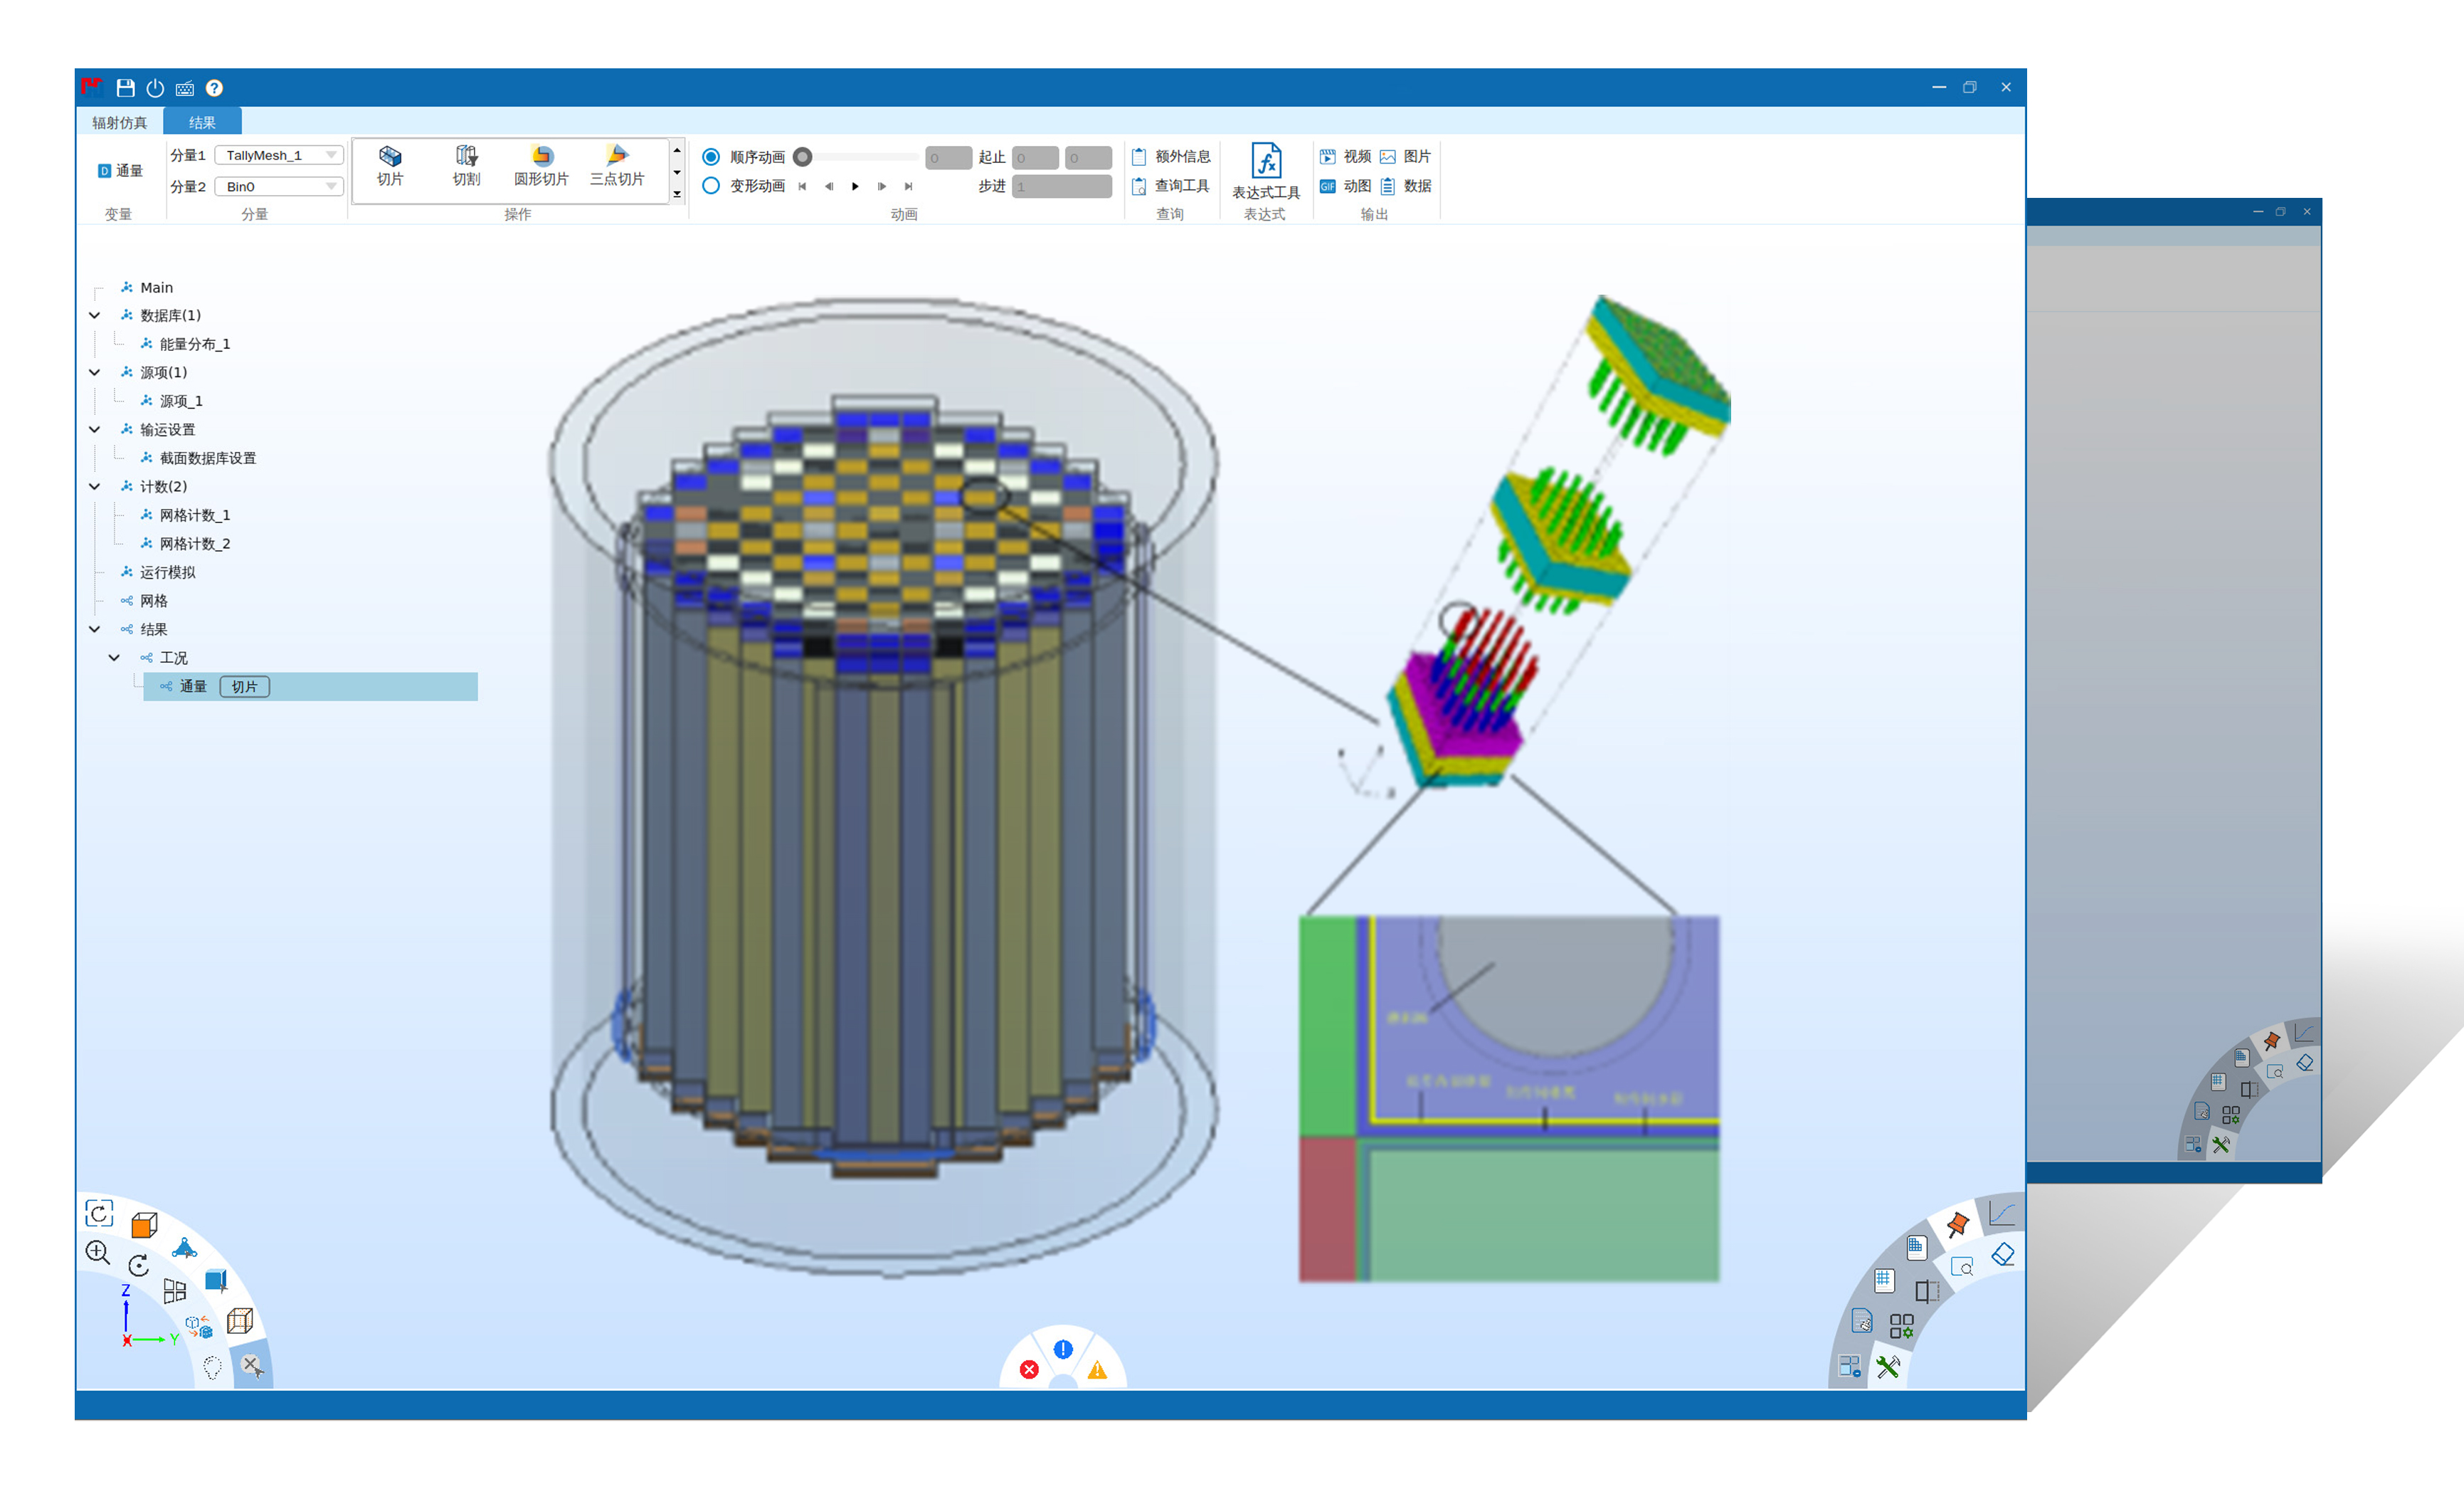Click the red error status icon
Image resolution: width=2464 pixels, height=1489 pixels.
1029,1369
